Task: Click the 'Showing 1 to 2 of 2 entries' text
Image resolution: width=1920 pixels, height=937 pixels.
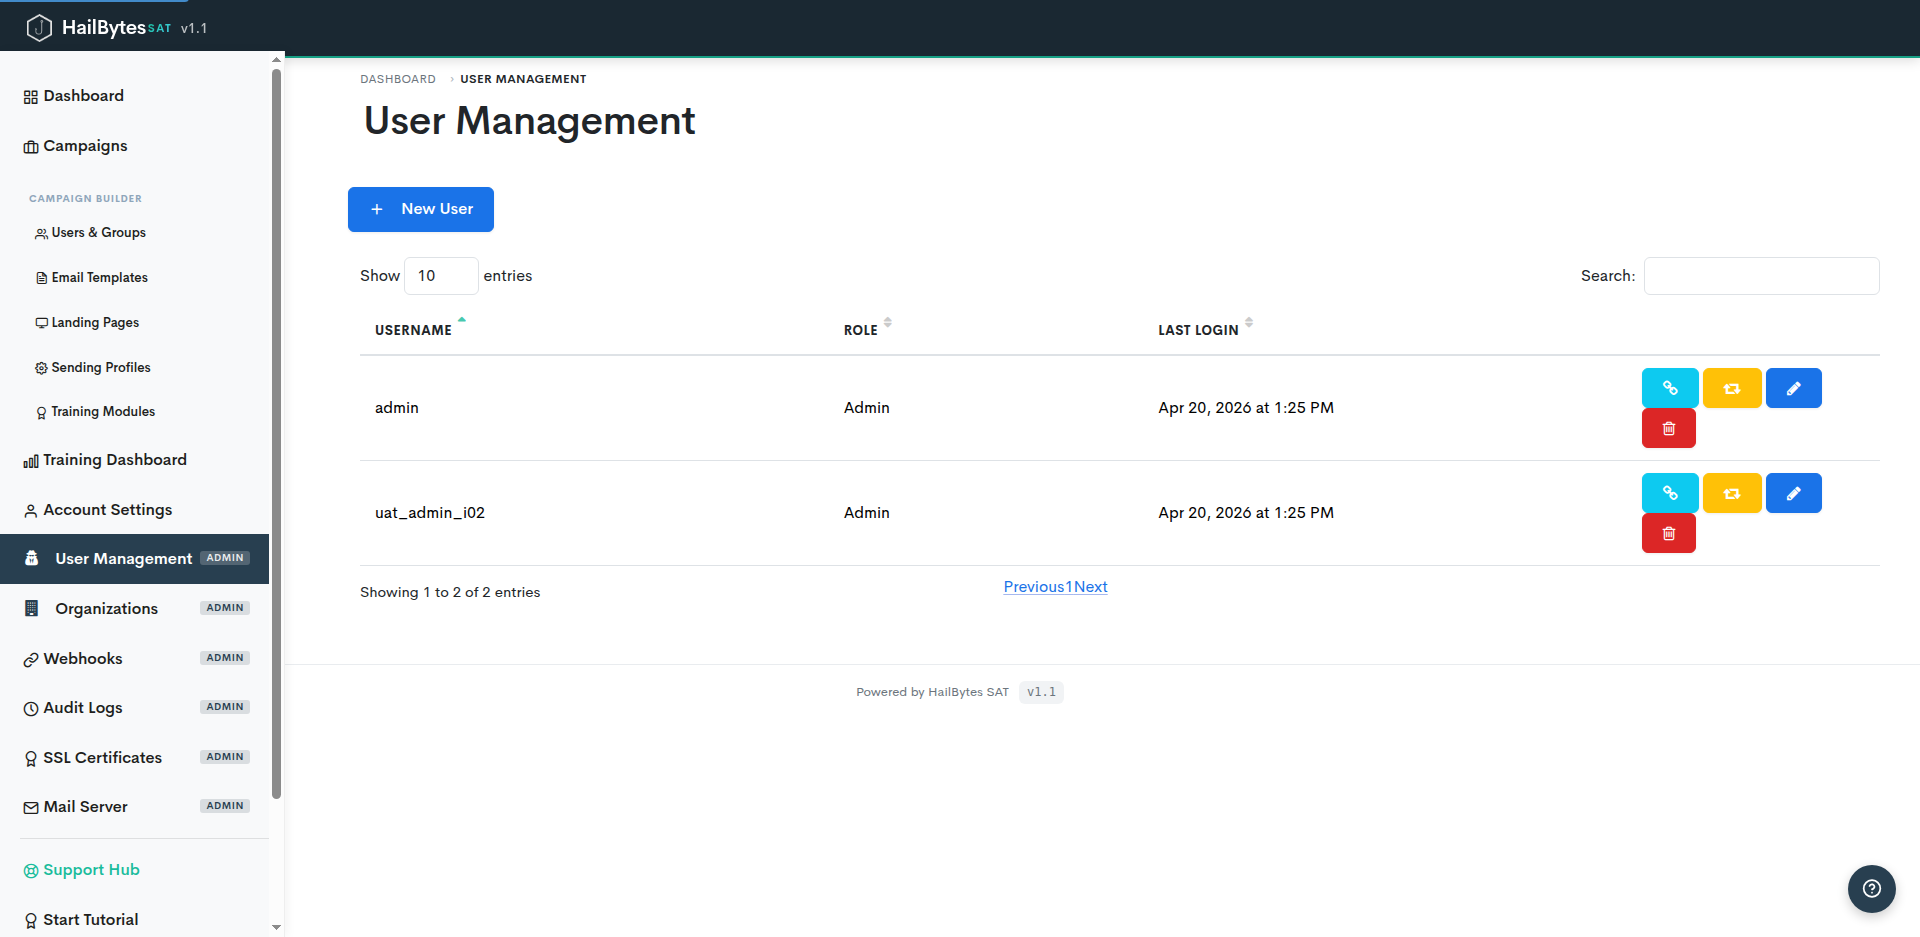Action: click(450, 593)
